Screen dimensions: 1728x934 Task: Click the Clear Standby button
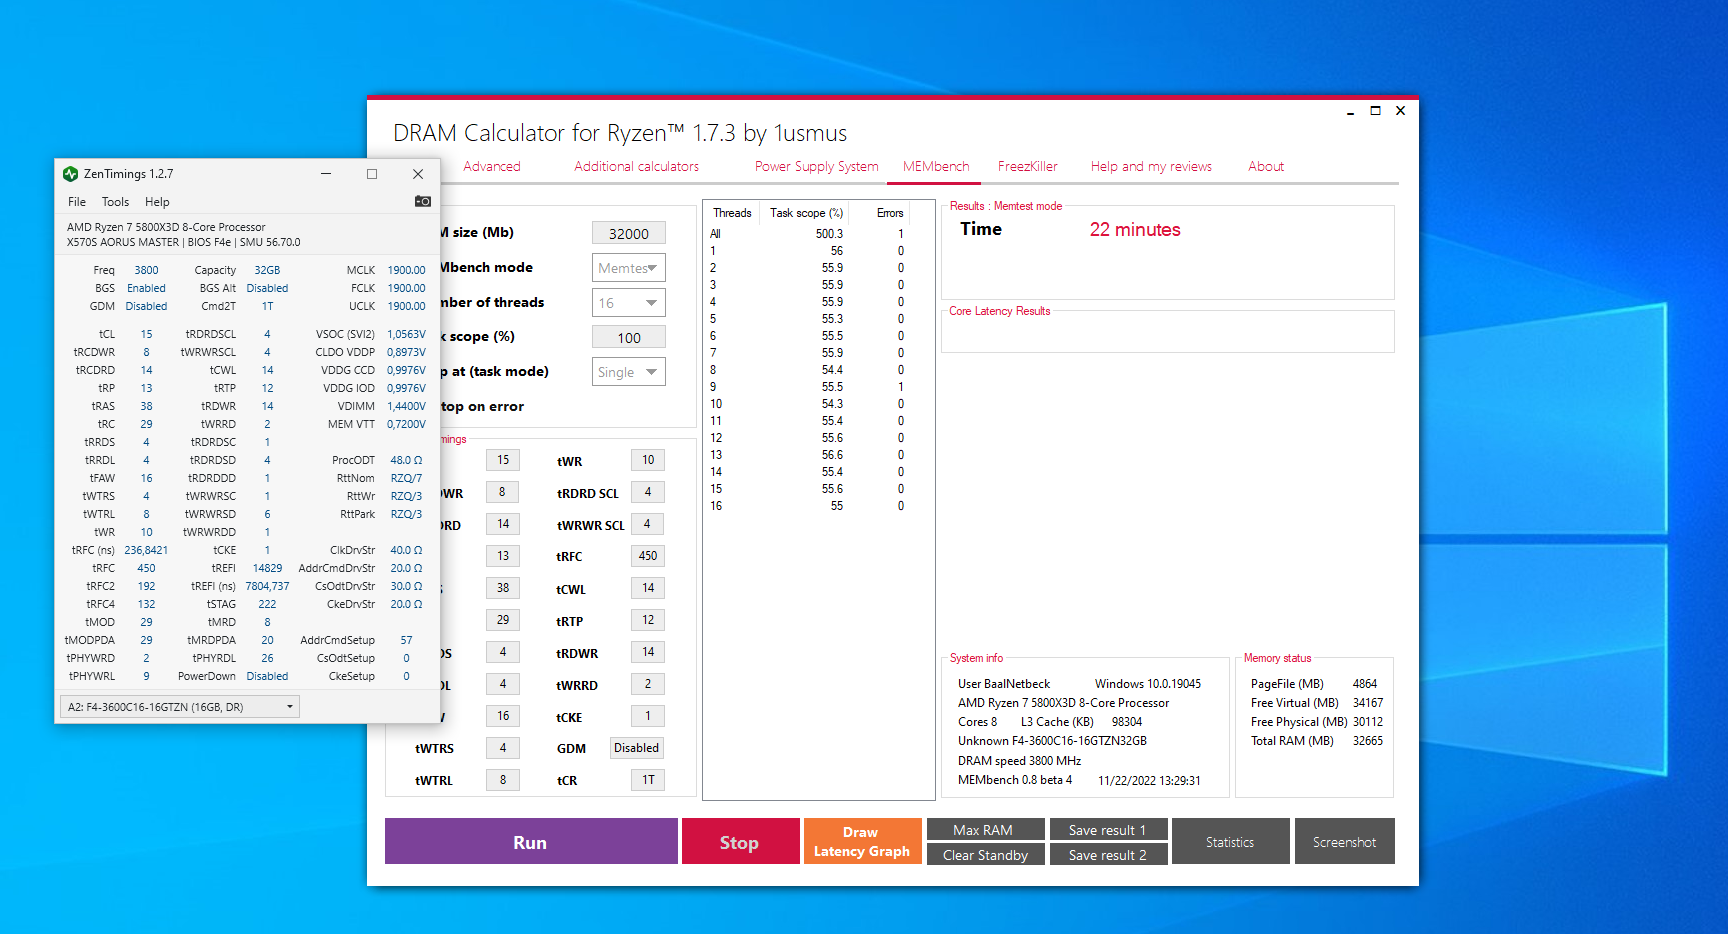(985, 855)
